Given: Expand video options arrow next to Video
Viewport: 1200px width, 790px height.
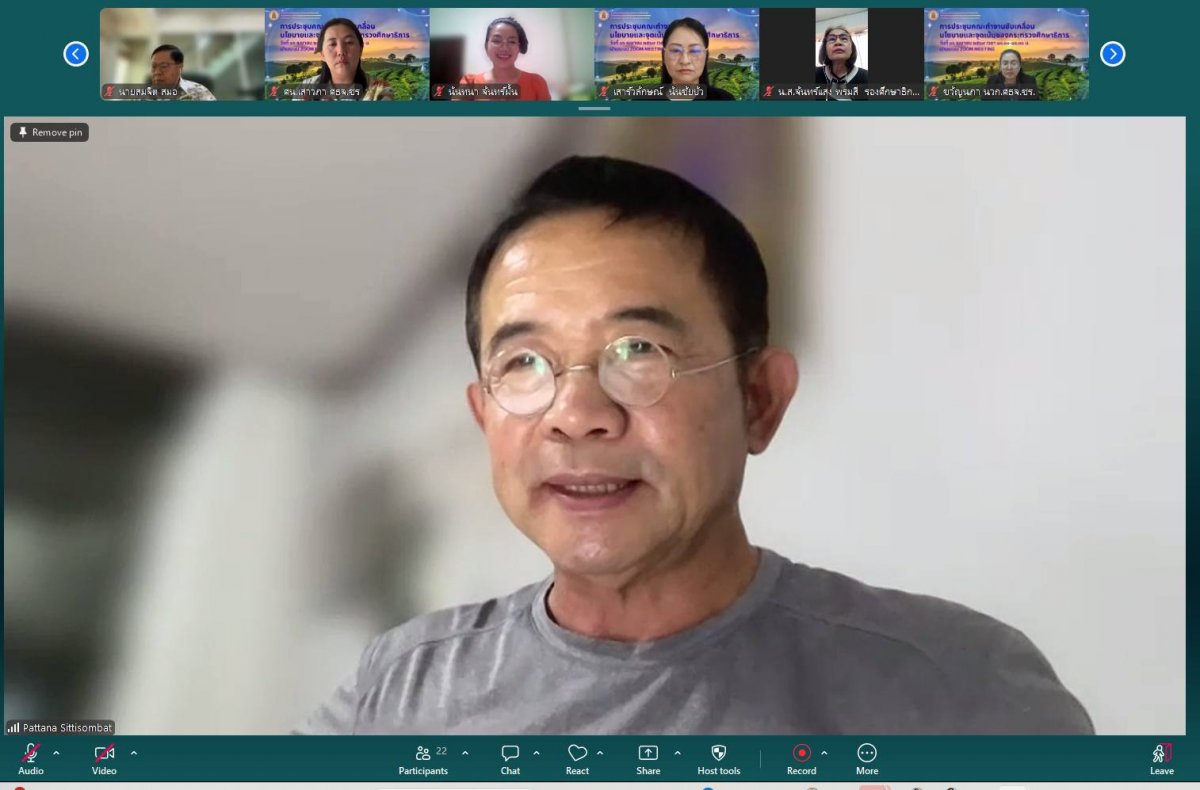Looking at the screenshot, I should pyautogui.click(x=134, y=753).
